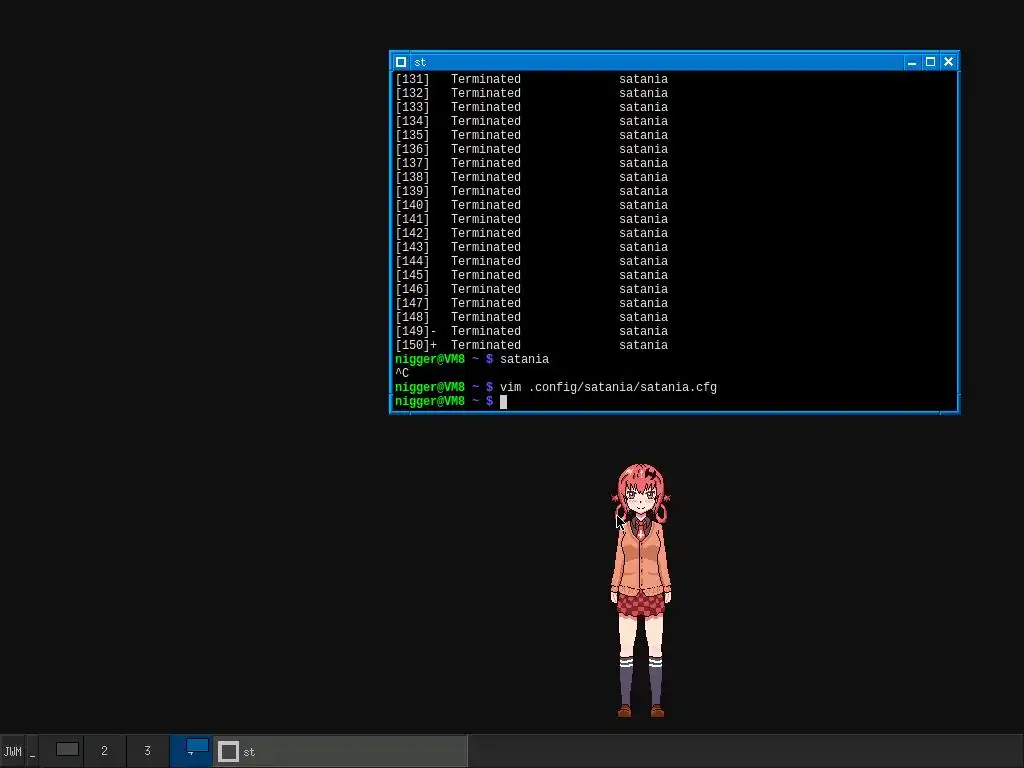This screenshot has width=1024, height=768.
Task: Open the JWM root menu button
Action: [x=13, y=751]
